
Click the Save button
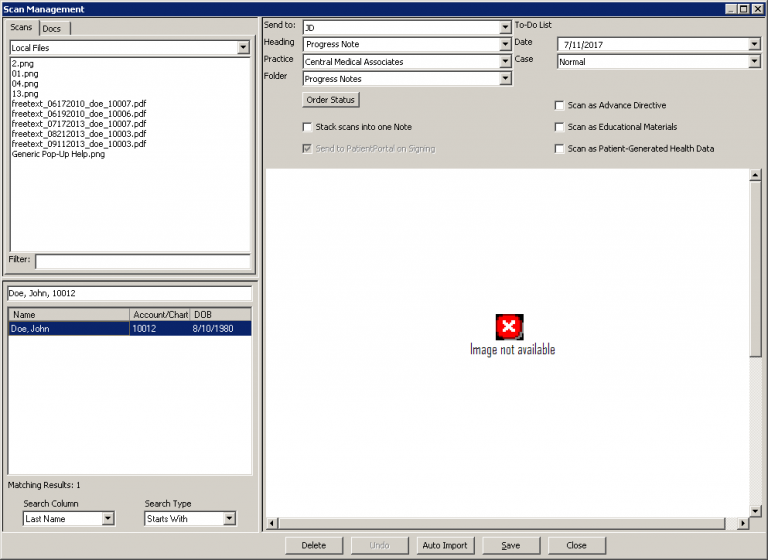coord(511,546)
